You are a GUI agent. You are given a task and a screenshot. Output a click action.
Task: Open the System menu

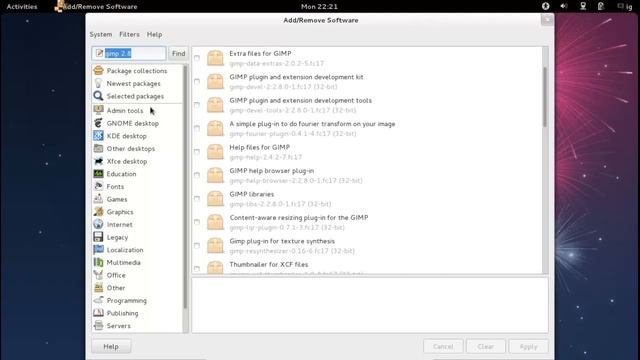click(x=101, y=34)
